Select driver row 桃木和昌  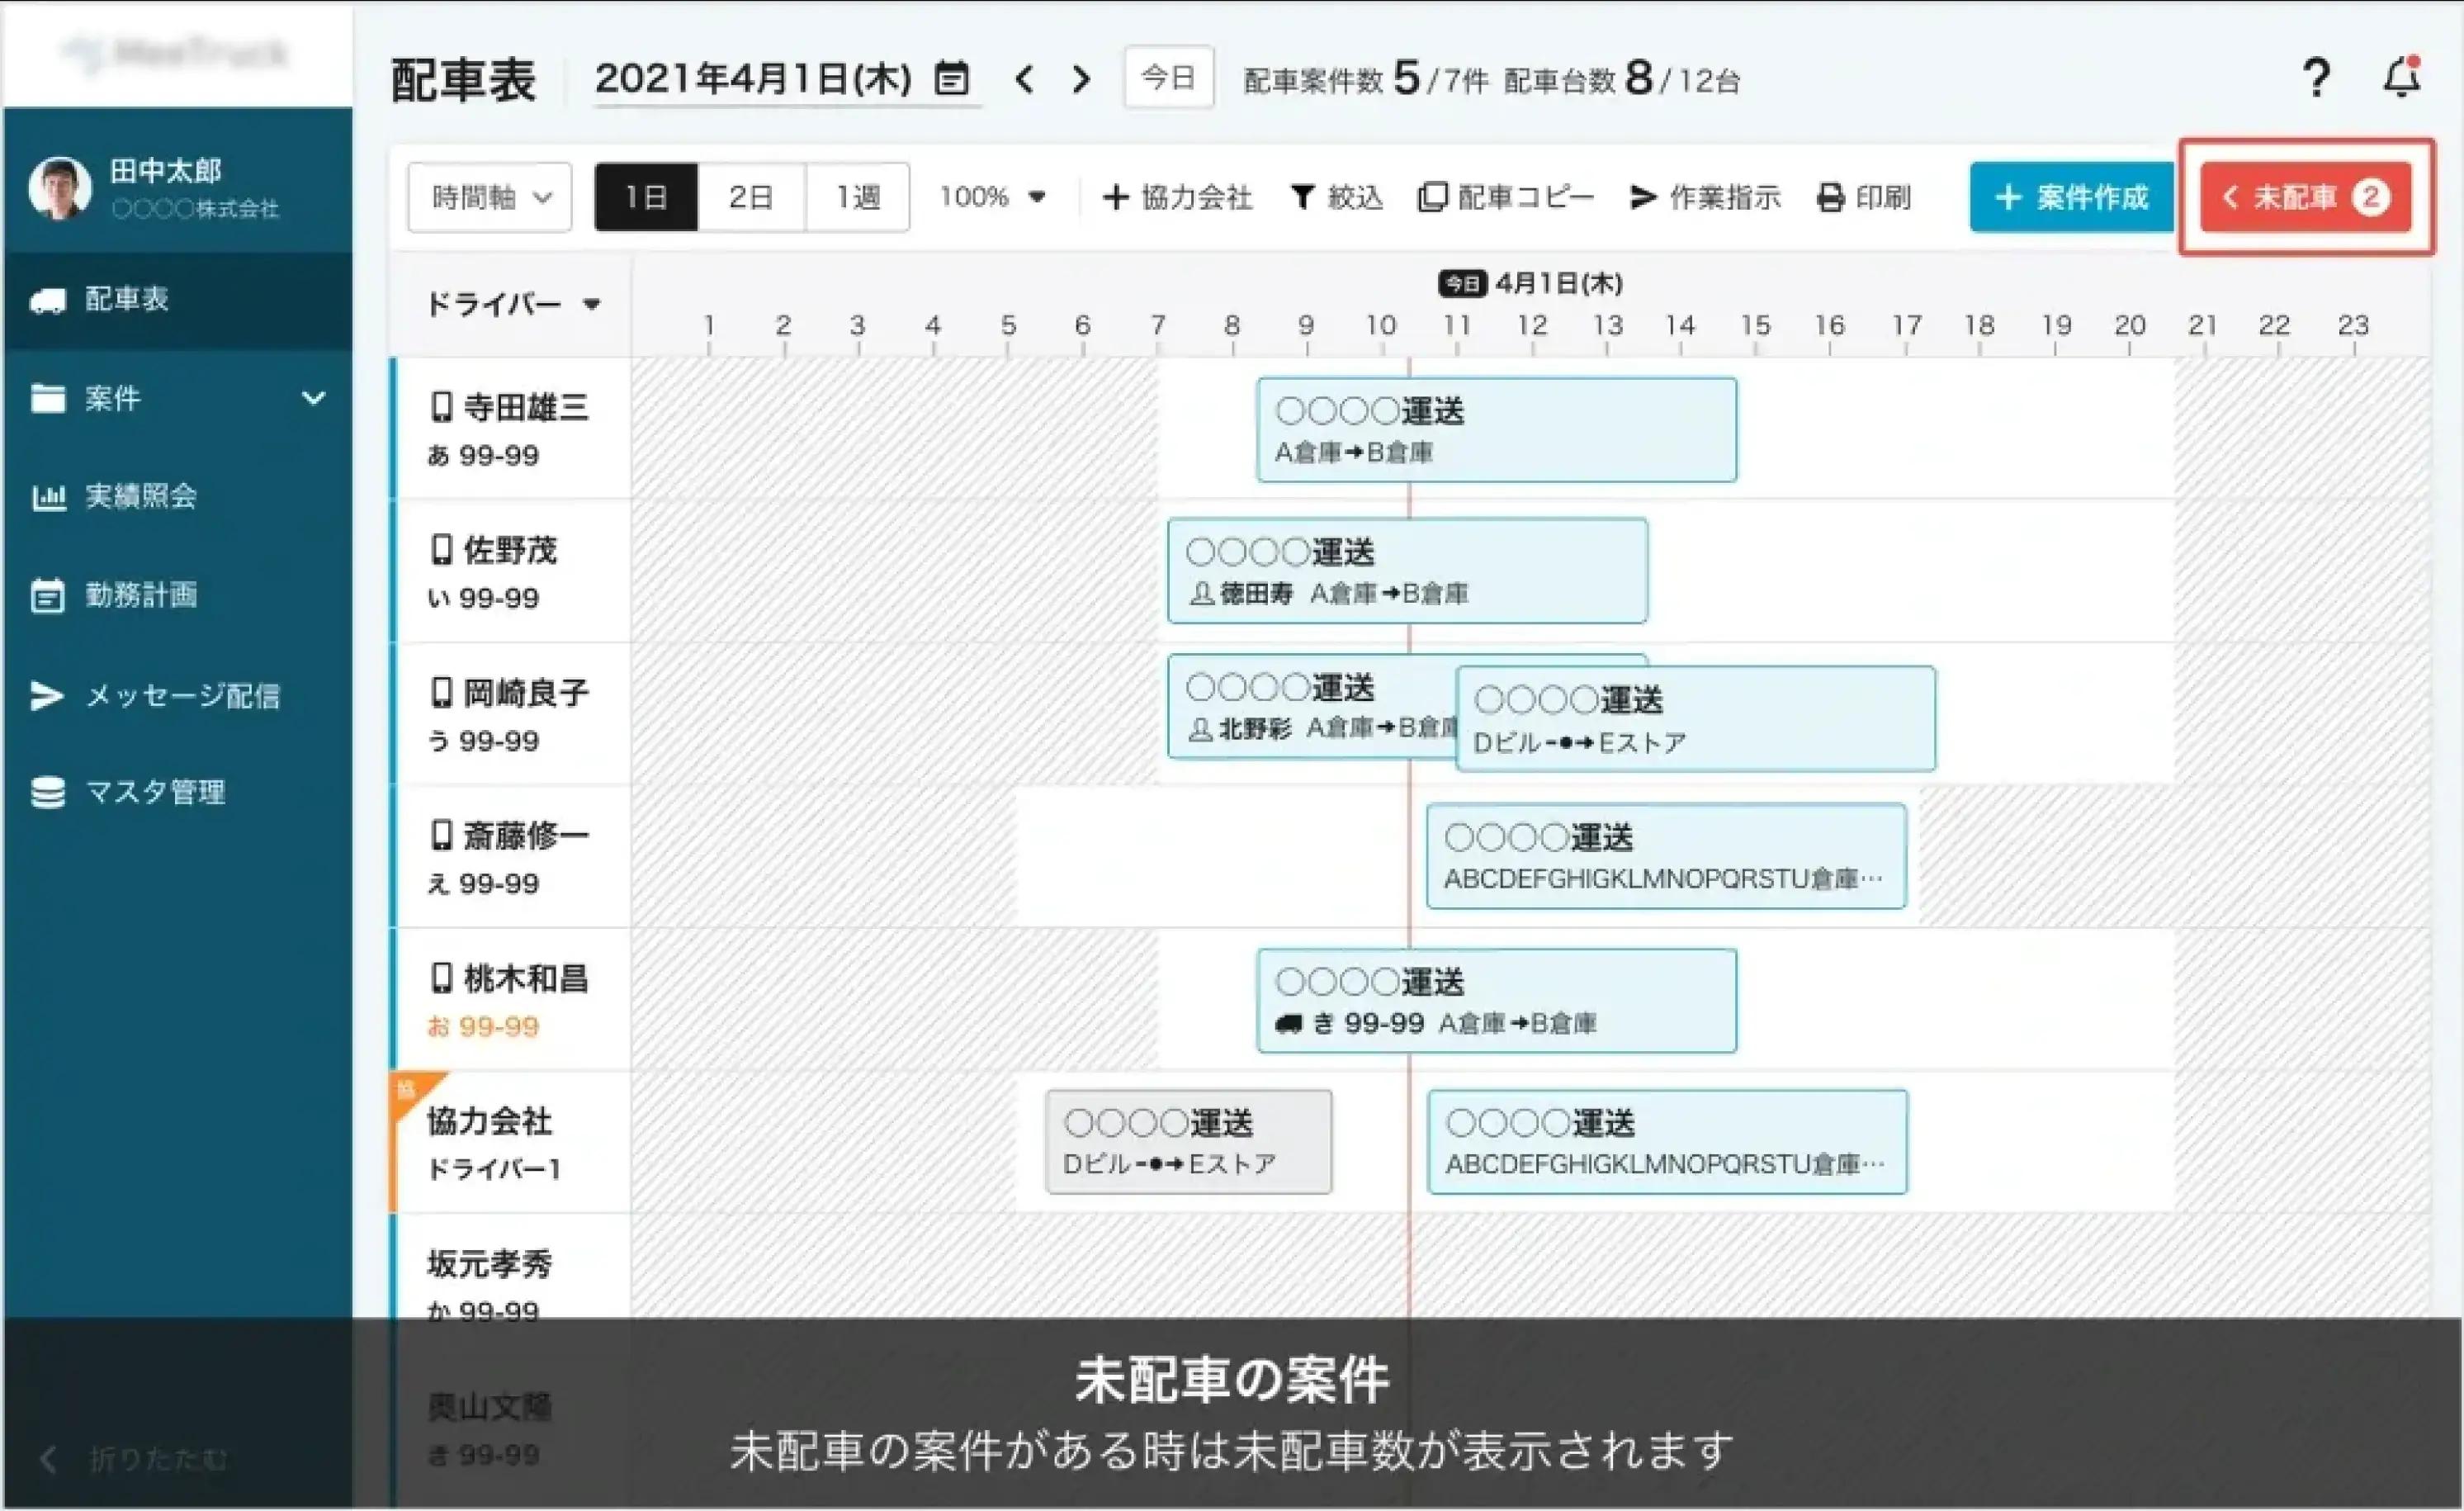[511, 1000]
